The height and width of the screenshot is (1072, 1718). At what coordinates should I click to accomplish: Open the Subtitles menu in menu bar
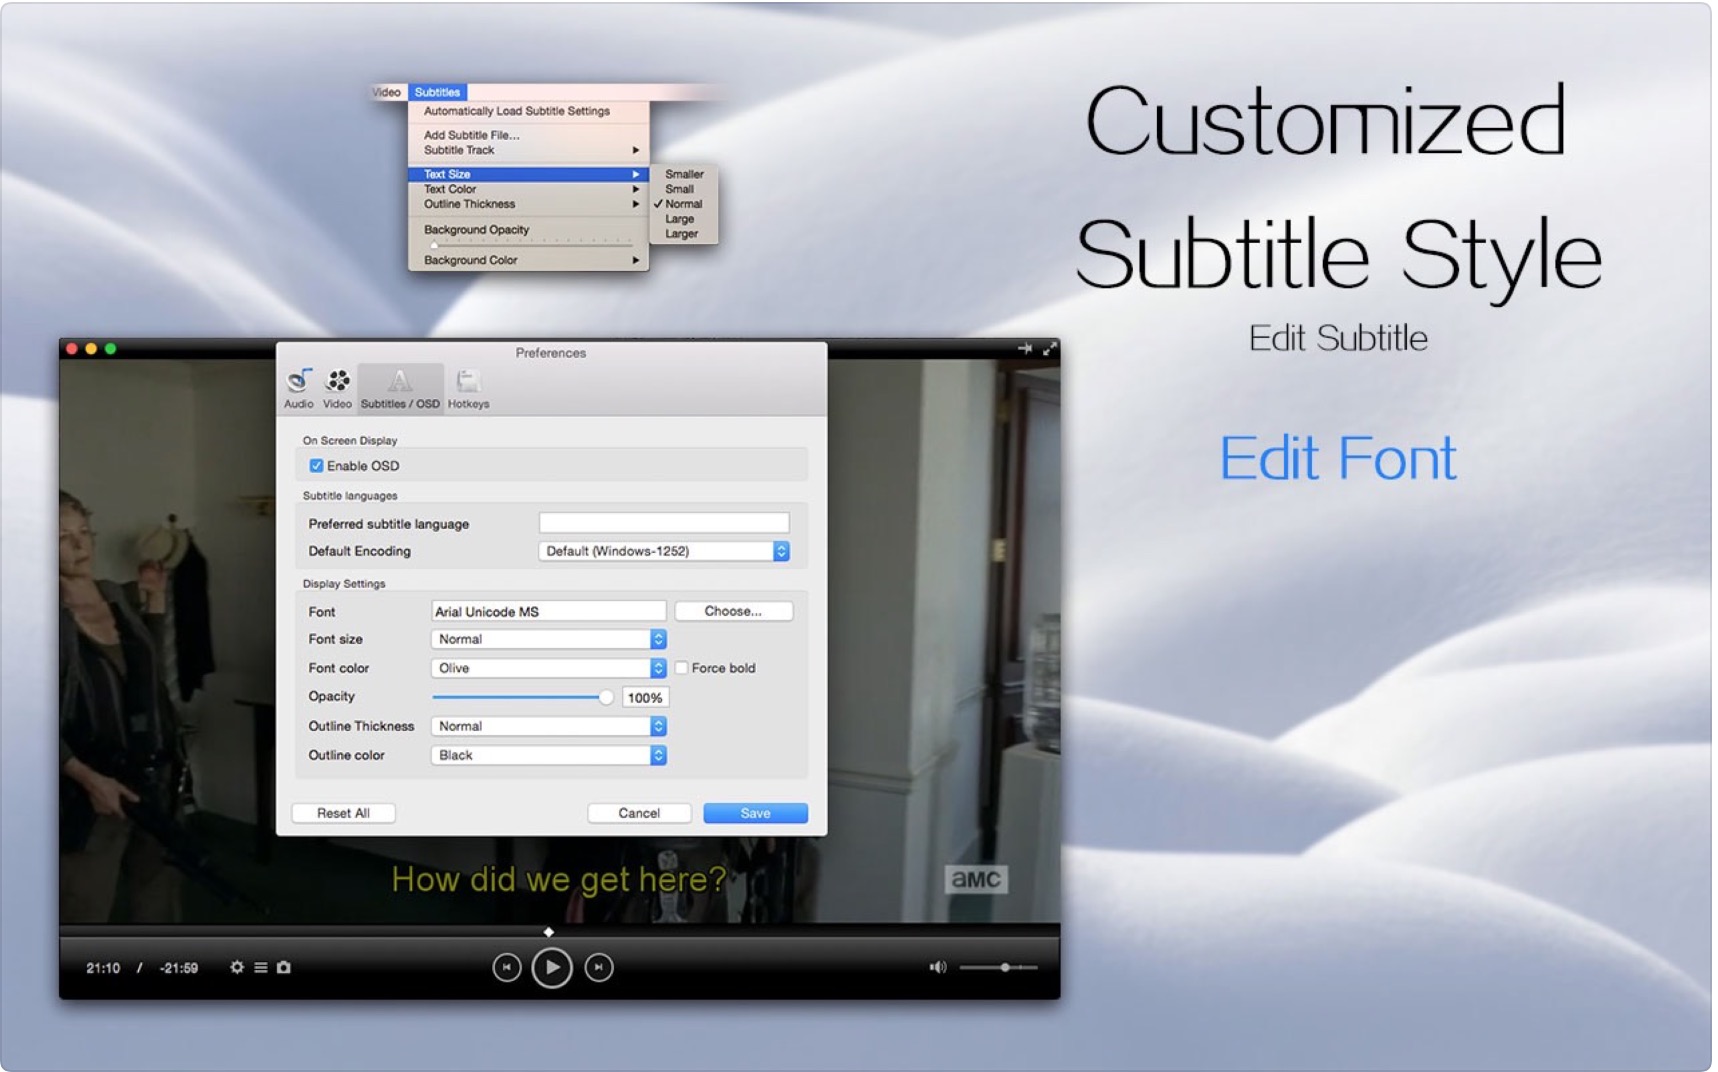pyautogui.click(x=437, y=92)
